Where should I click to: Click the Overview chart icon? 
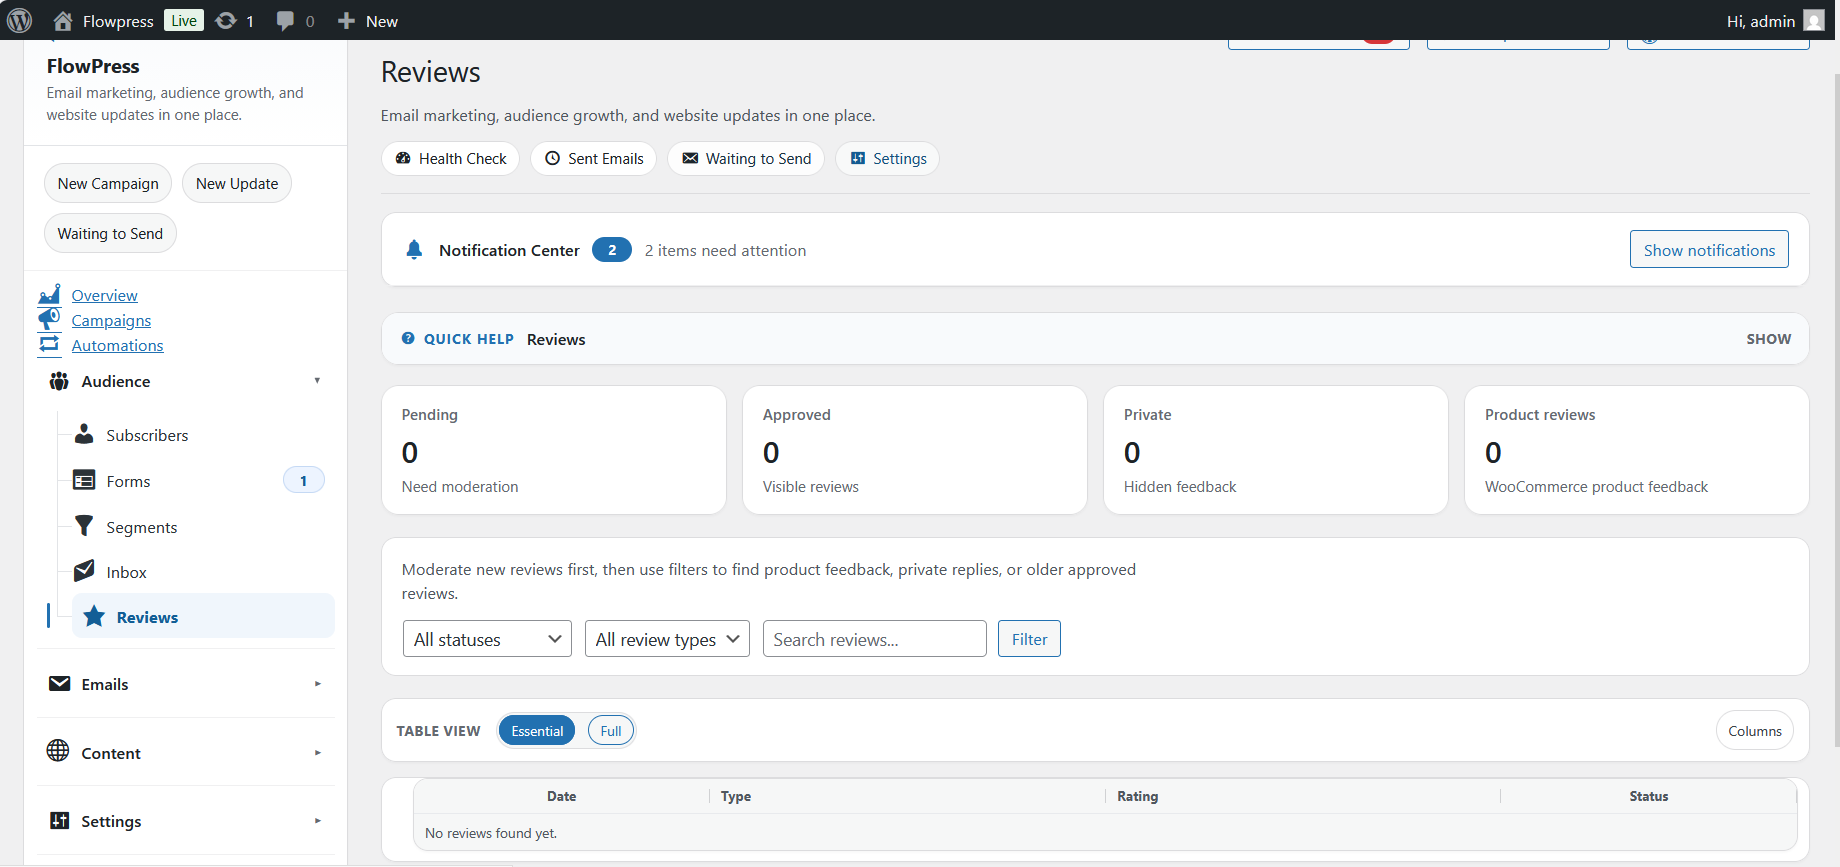[49, 295]
